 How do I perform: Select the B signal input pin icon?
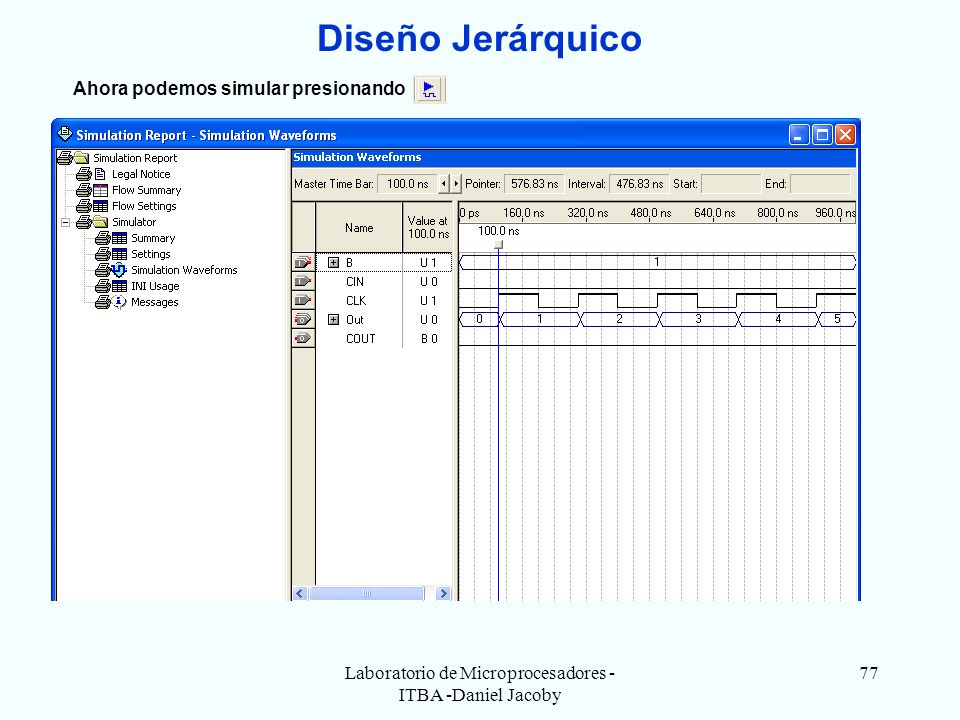[x=303, y=263]
